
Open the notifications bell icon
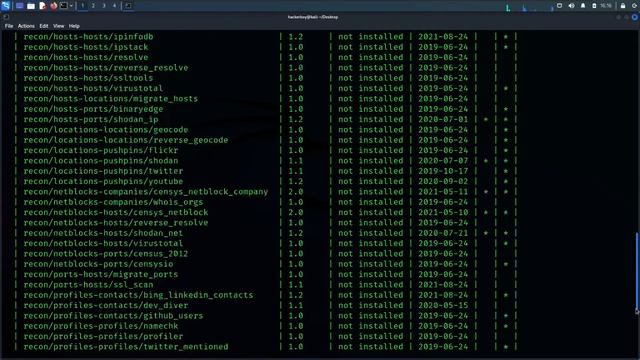tap(583, 6)
